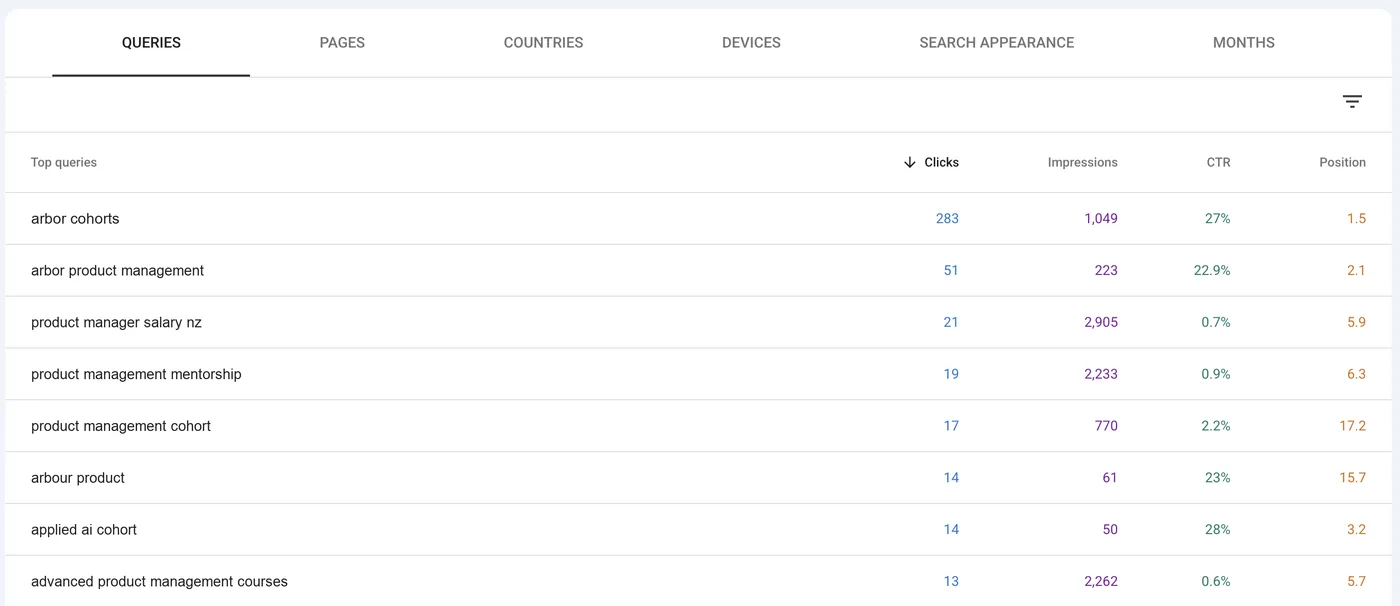Sort the table by Impressions

click(1083, 162)
